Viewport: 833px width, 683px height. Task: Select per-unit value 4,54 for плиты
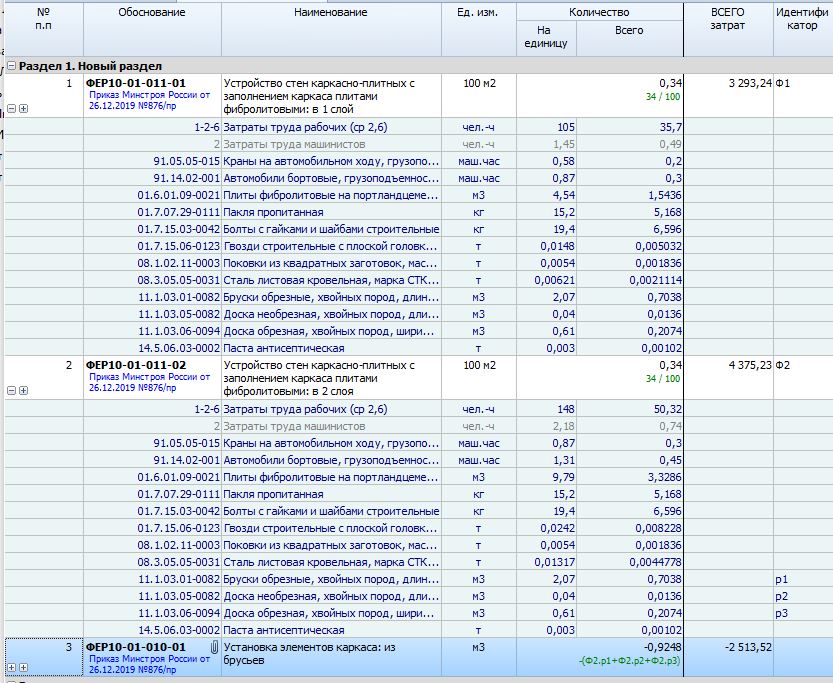click(564, 195)
